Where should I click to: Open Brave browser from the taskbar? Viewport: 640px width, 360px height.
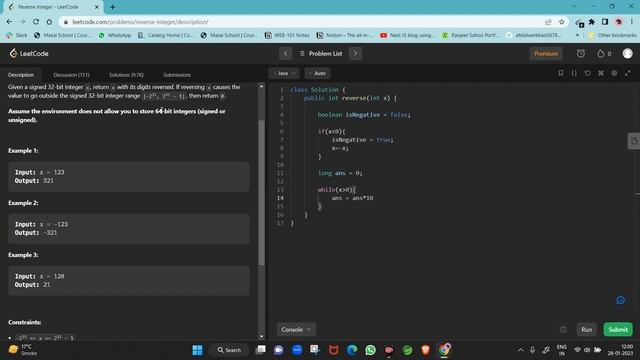[425, 350]
